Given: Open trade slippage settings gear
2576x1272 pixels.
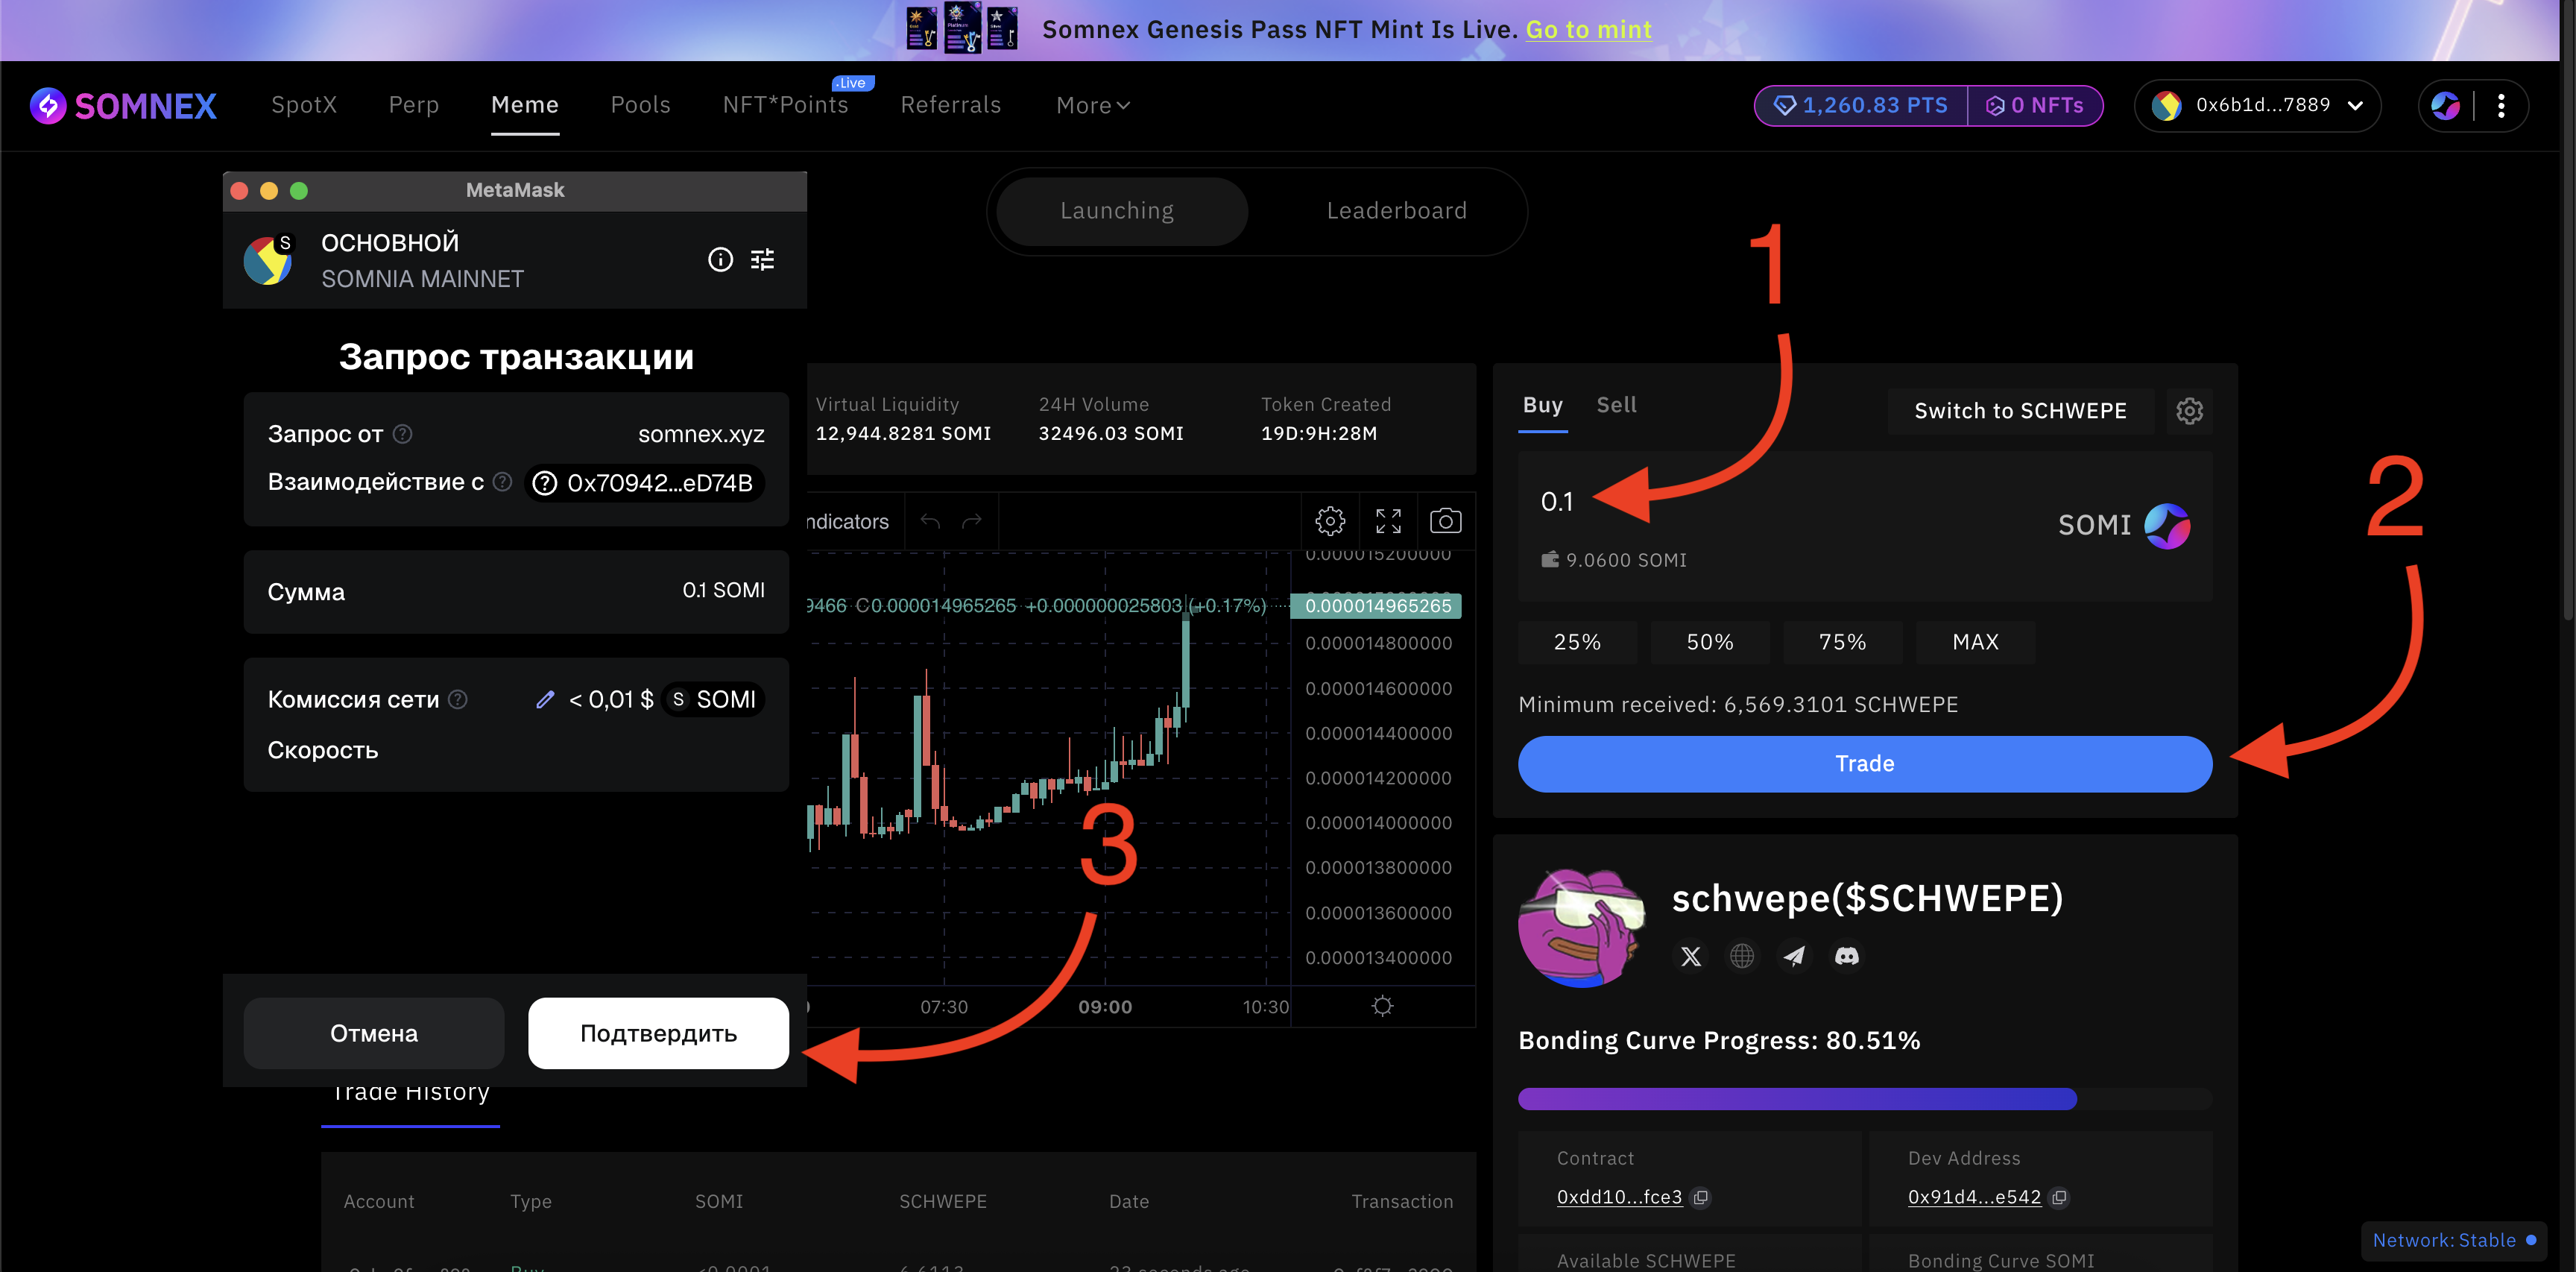Looking at the screenshot, I should point(2189,411).
